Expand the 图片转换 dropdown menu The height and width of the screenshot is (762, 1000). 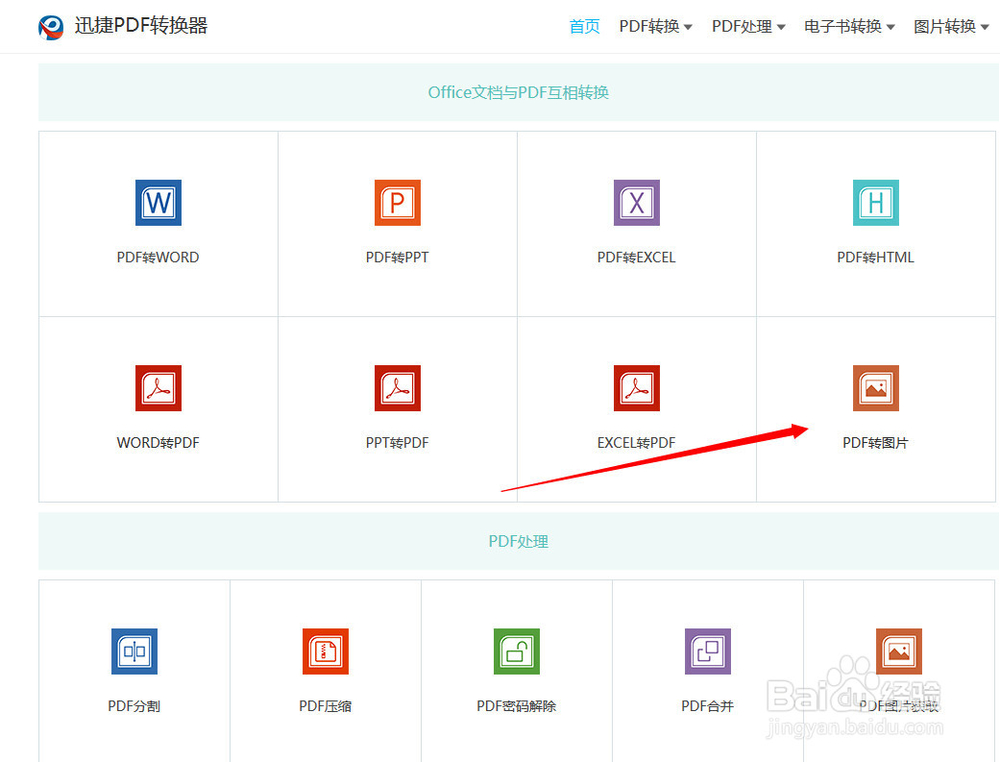tap(950, 26)
